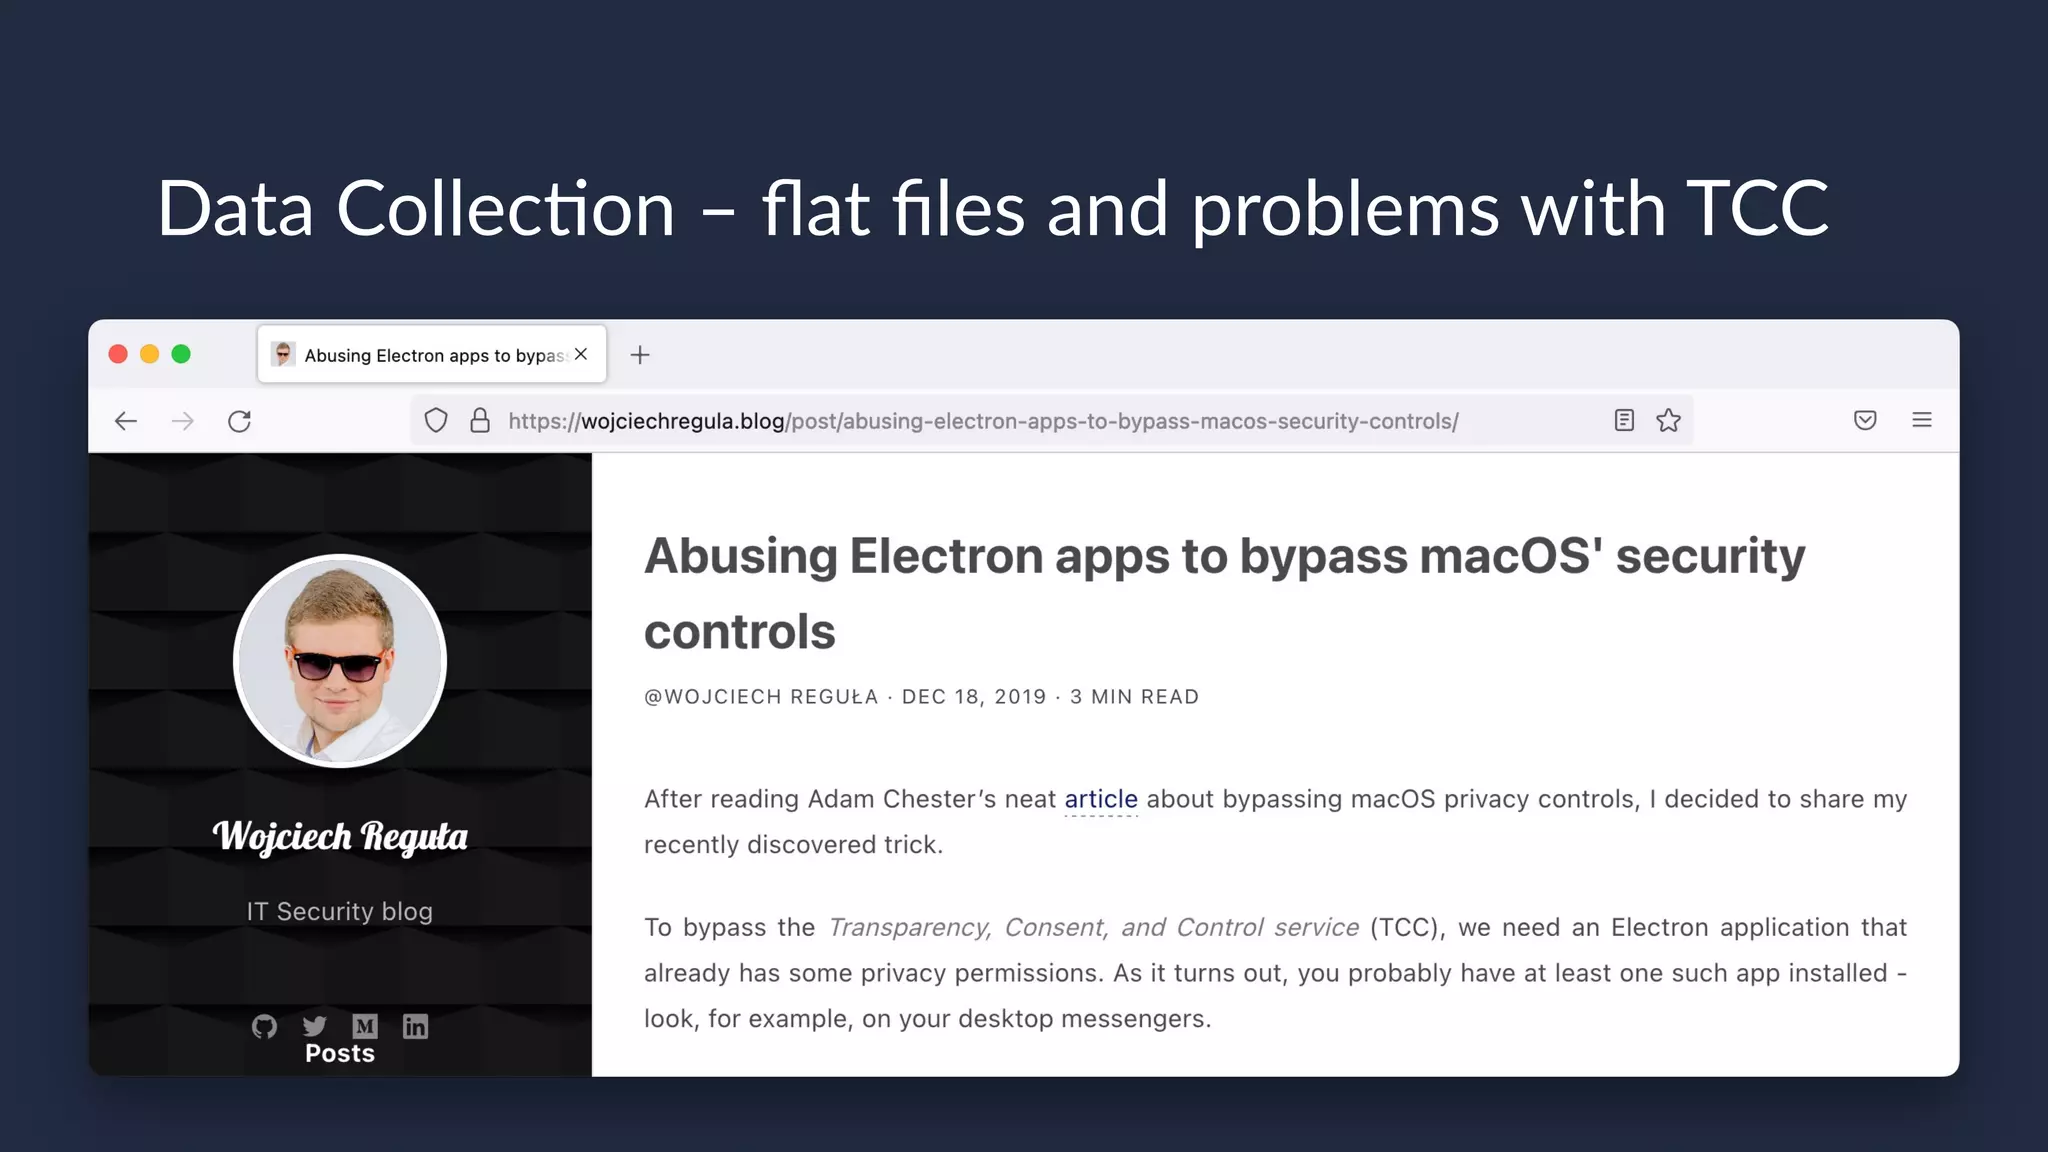
Task: Minimize window using yellow button
Action: click(x=150, y=354)
